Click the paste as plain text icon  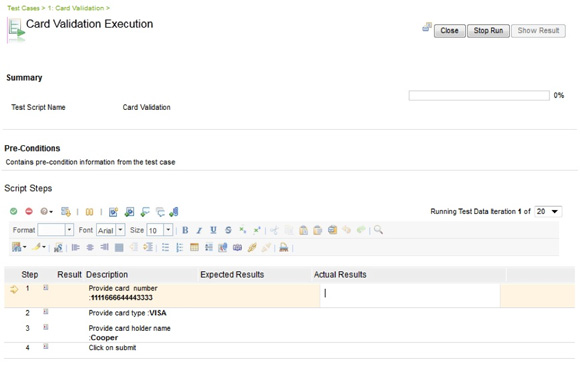click(318, 230)
